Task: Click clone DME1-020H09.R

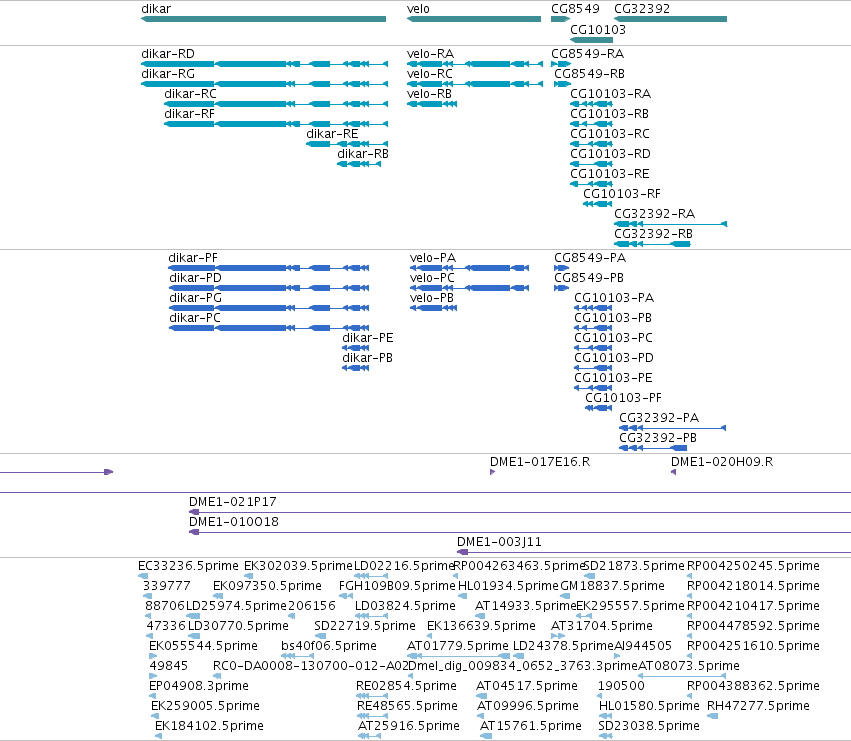Action: 674,472
